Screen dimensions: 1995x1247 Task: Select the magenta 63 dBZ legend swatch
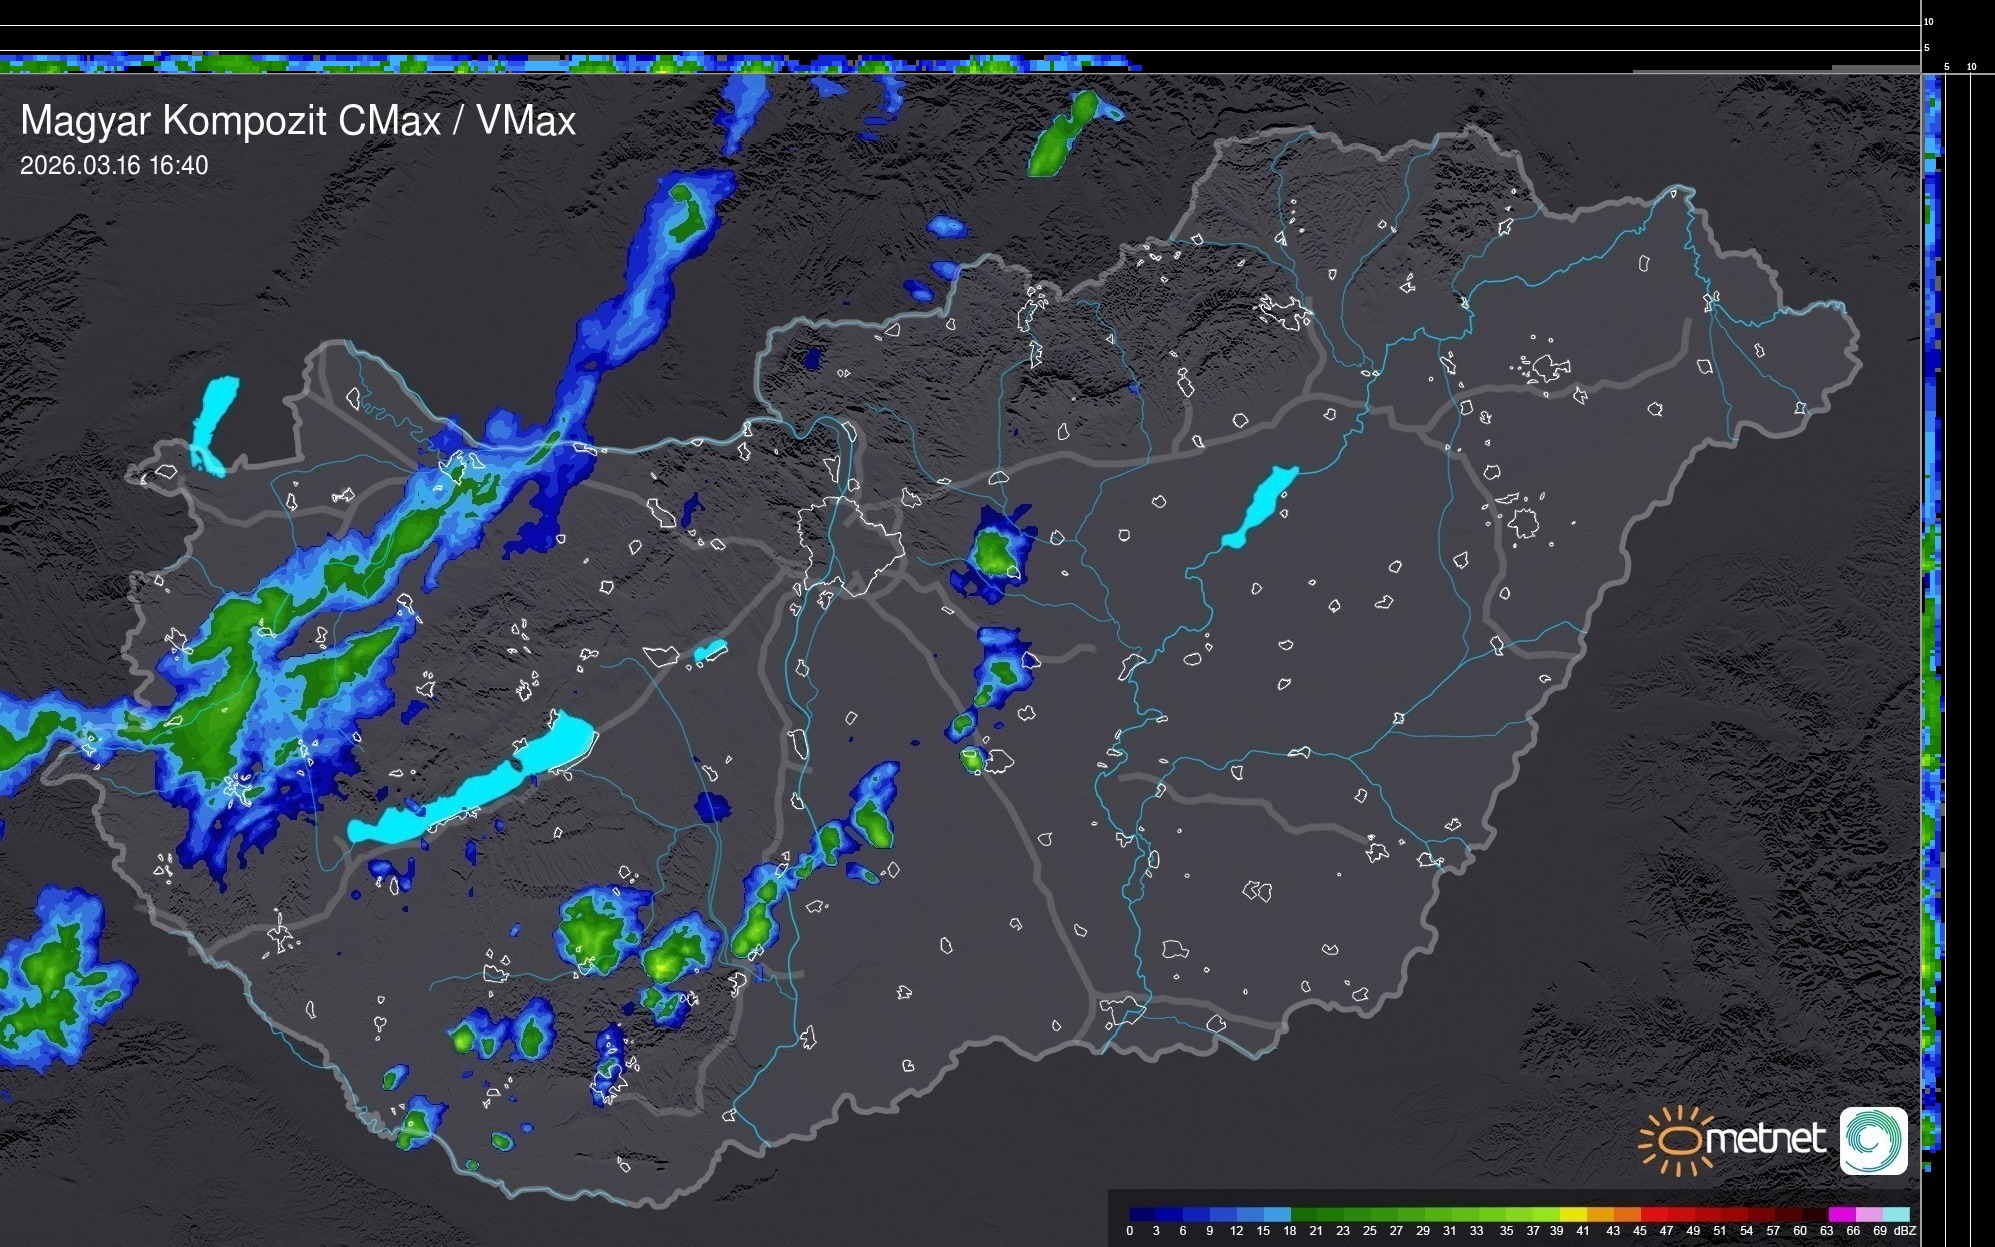click(1840, 1214)
